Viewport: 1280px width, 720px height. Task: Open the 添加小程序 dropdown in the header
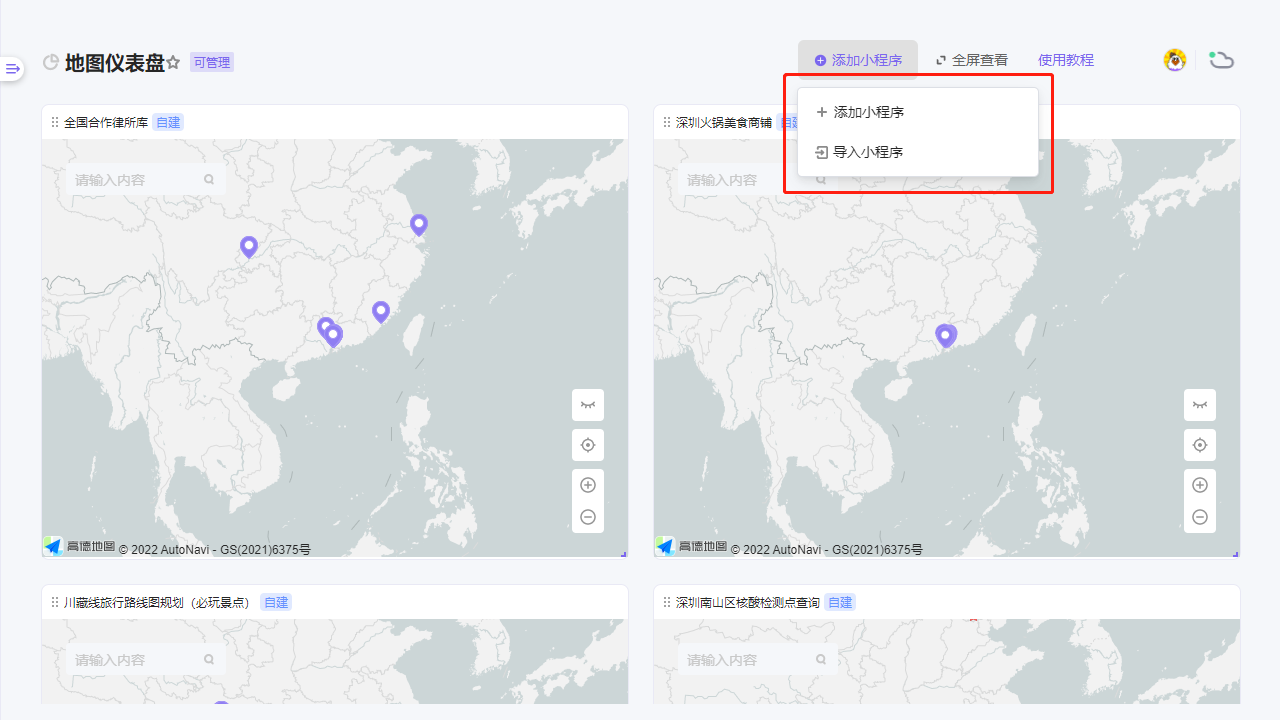858,60
